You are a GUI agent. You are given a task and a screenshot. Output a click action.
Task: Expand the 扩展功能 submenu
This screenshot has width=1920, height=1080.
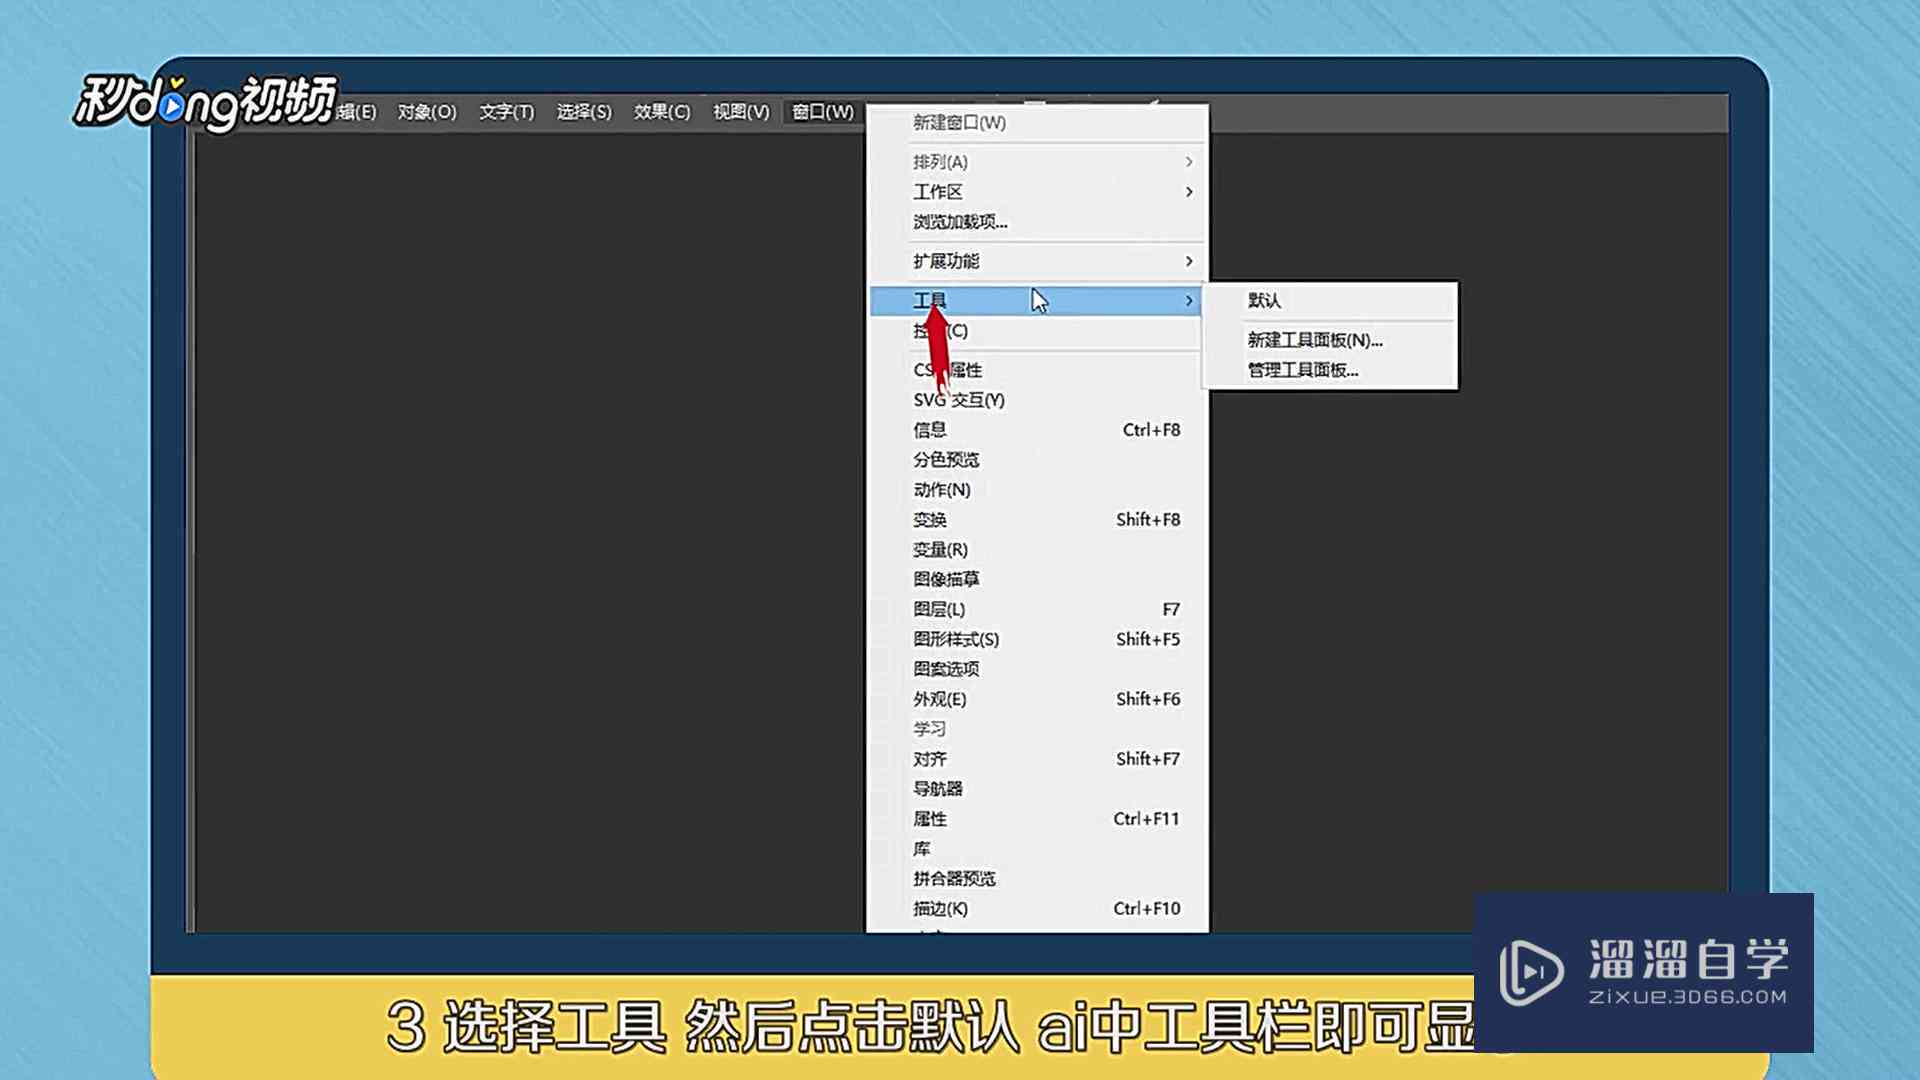click(x=1038, y=261)
